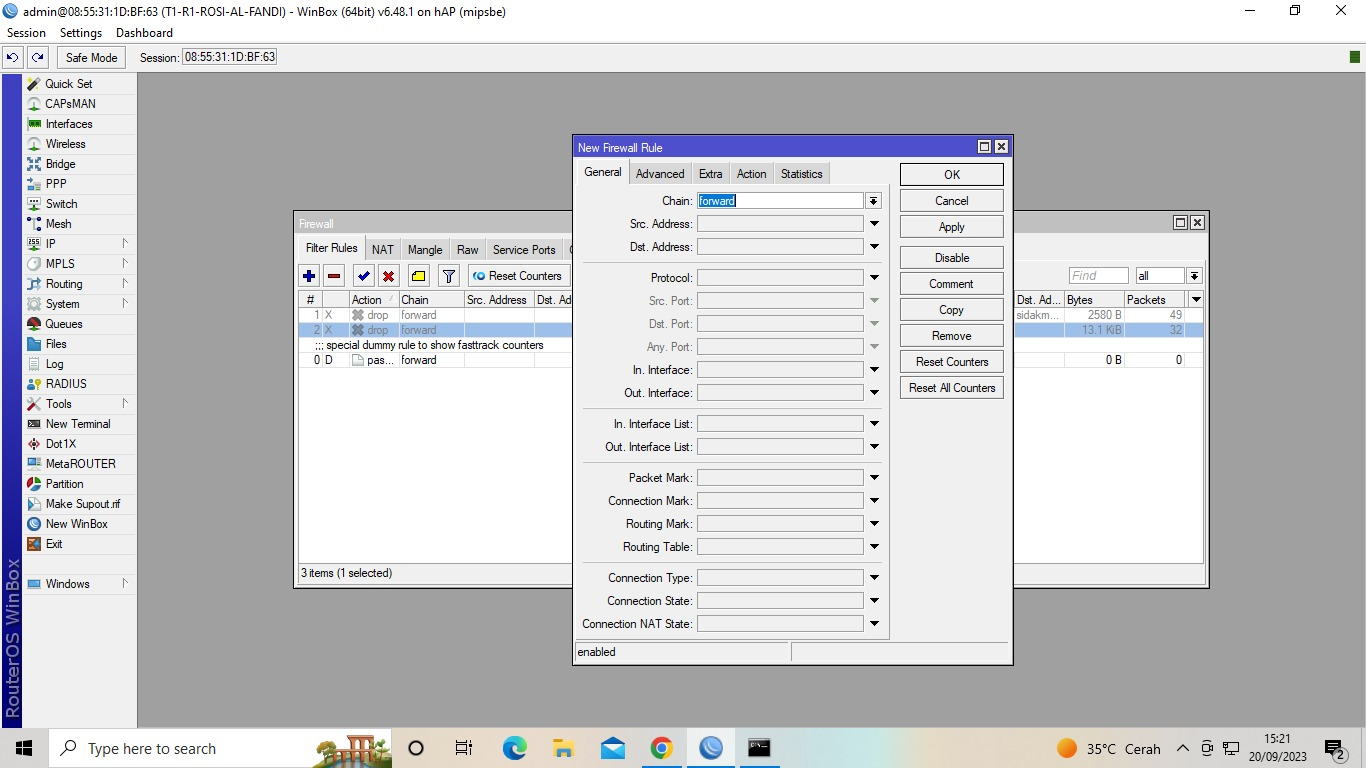Open Queues menu item
The image size is (1366, 768).
[64, 324]
